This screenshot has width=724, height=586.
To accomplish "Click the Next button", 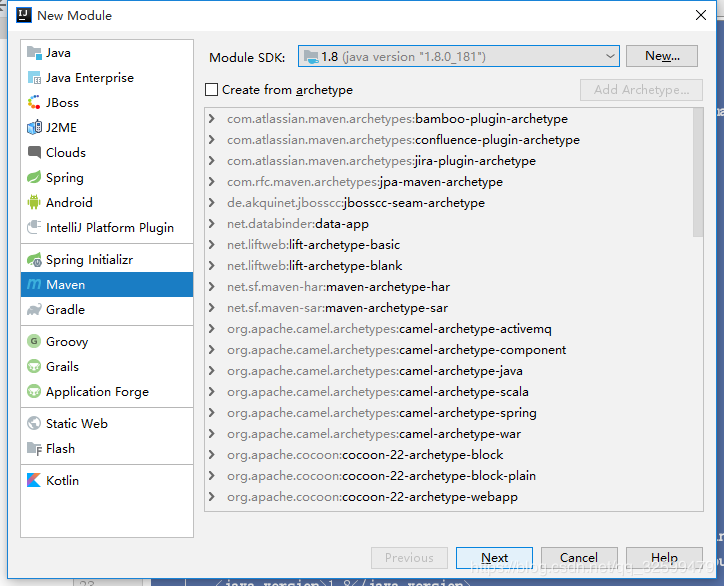I will pyautogui.click(x=494, y=558).
